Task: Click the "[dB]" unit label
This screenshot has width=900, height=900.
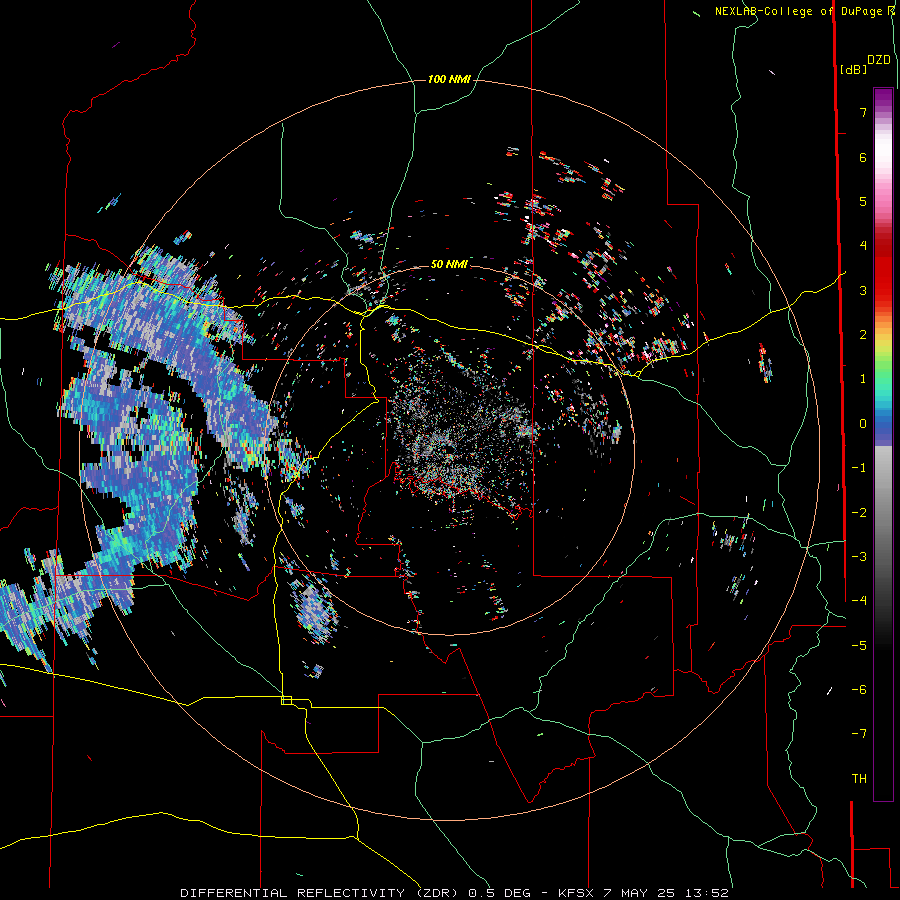Action: 853,69
